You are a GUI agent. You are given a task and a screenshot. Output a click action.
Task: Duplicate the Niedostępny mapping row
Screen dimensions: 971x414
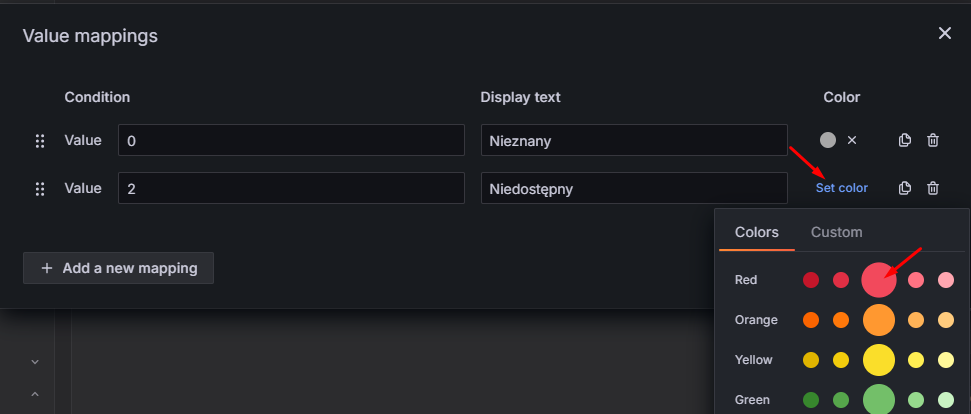point(905,188)
